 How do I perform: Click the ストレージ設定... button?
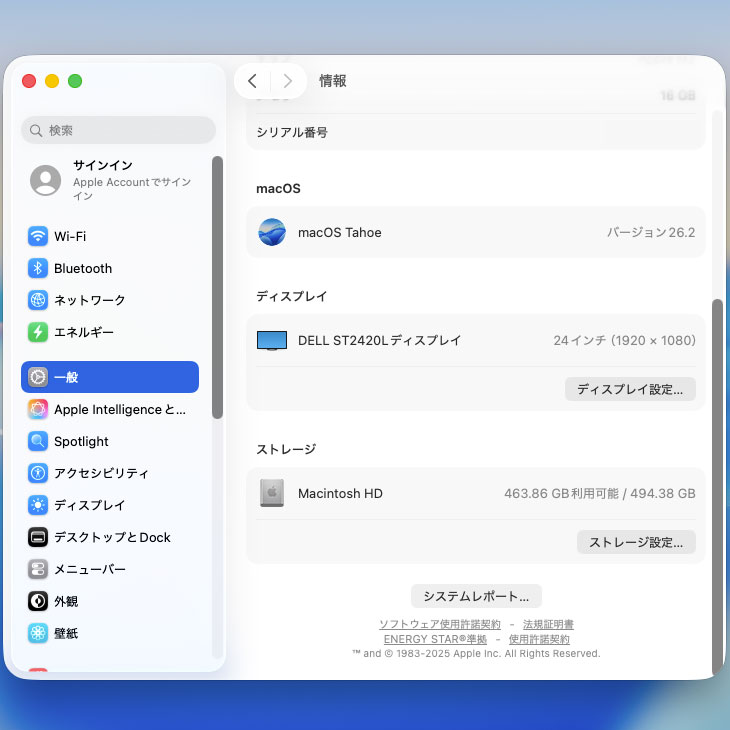coord(636,542)
